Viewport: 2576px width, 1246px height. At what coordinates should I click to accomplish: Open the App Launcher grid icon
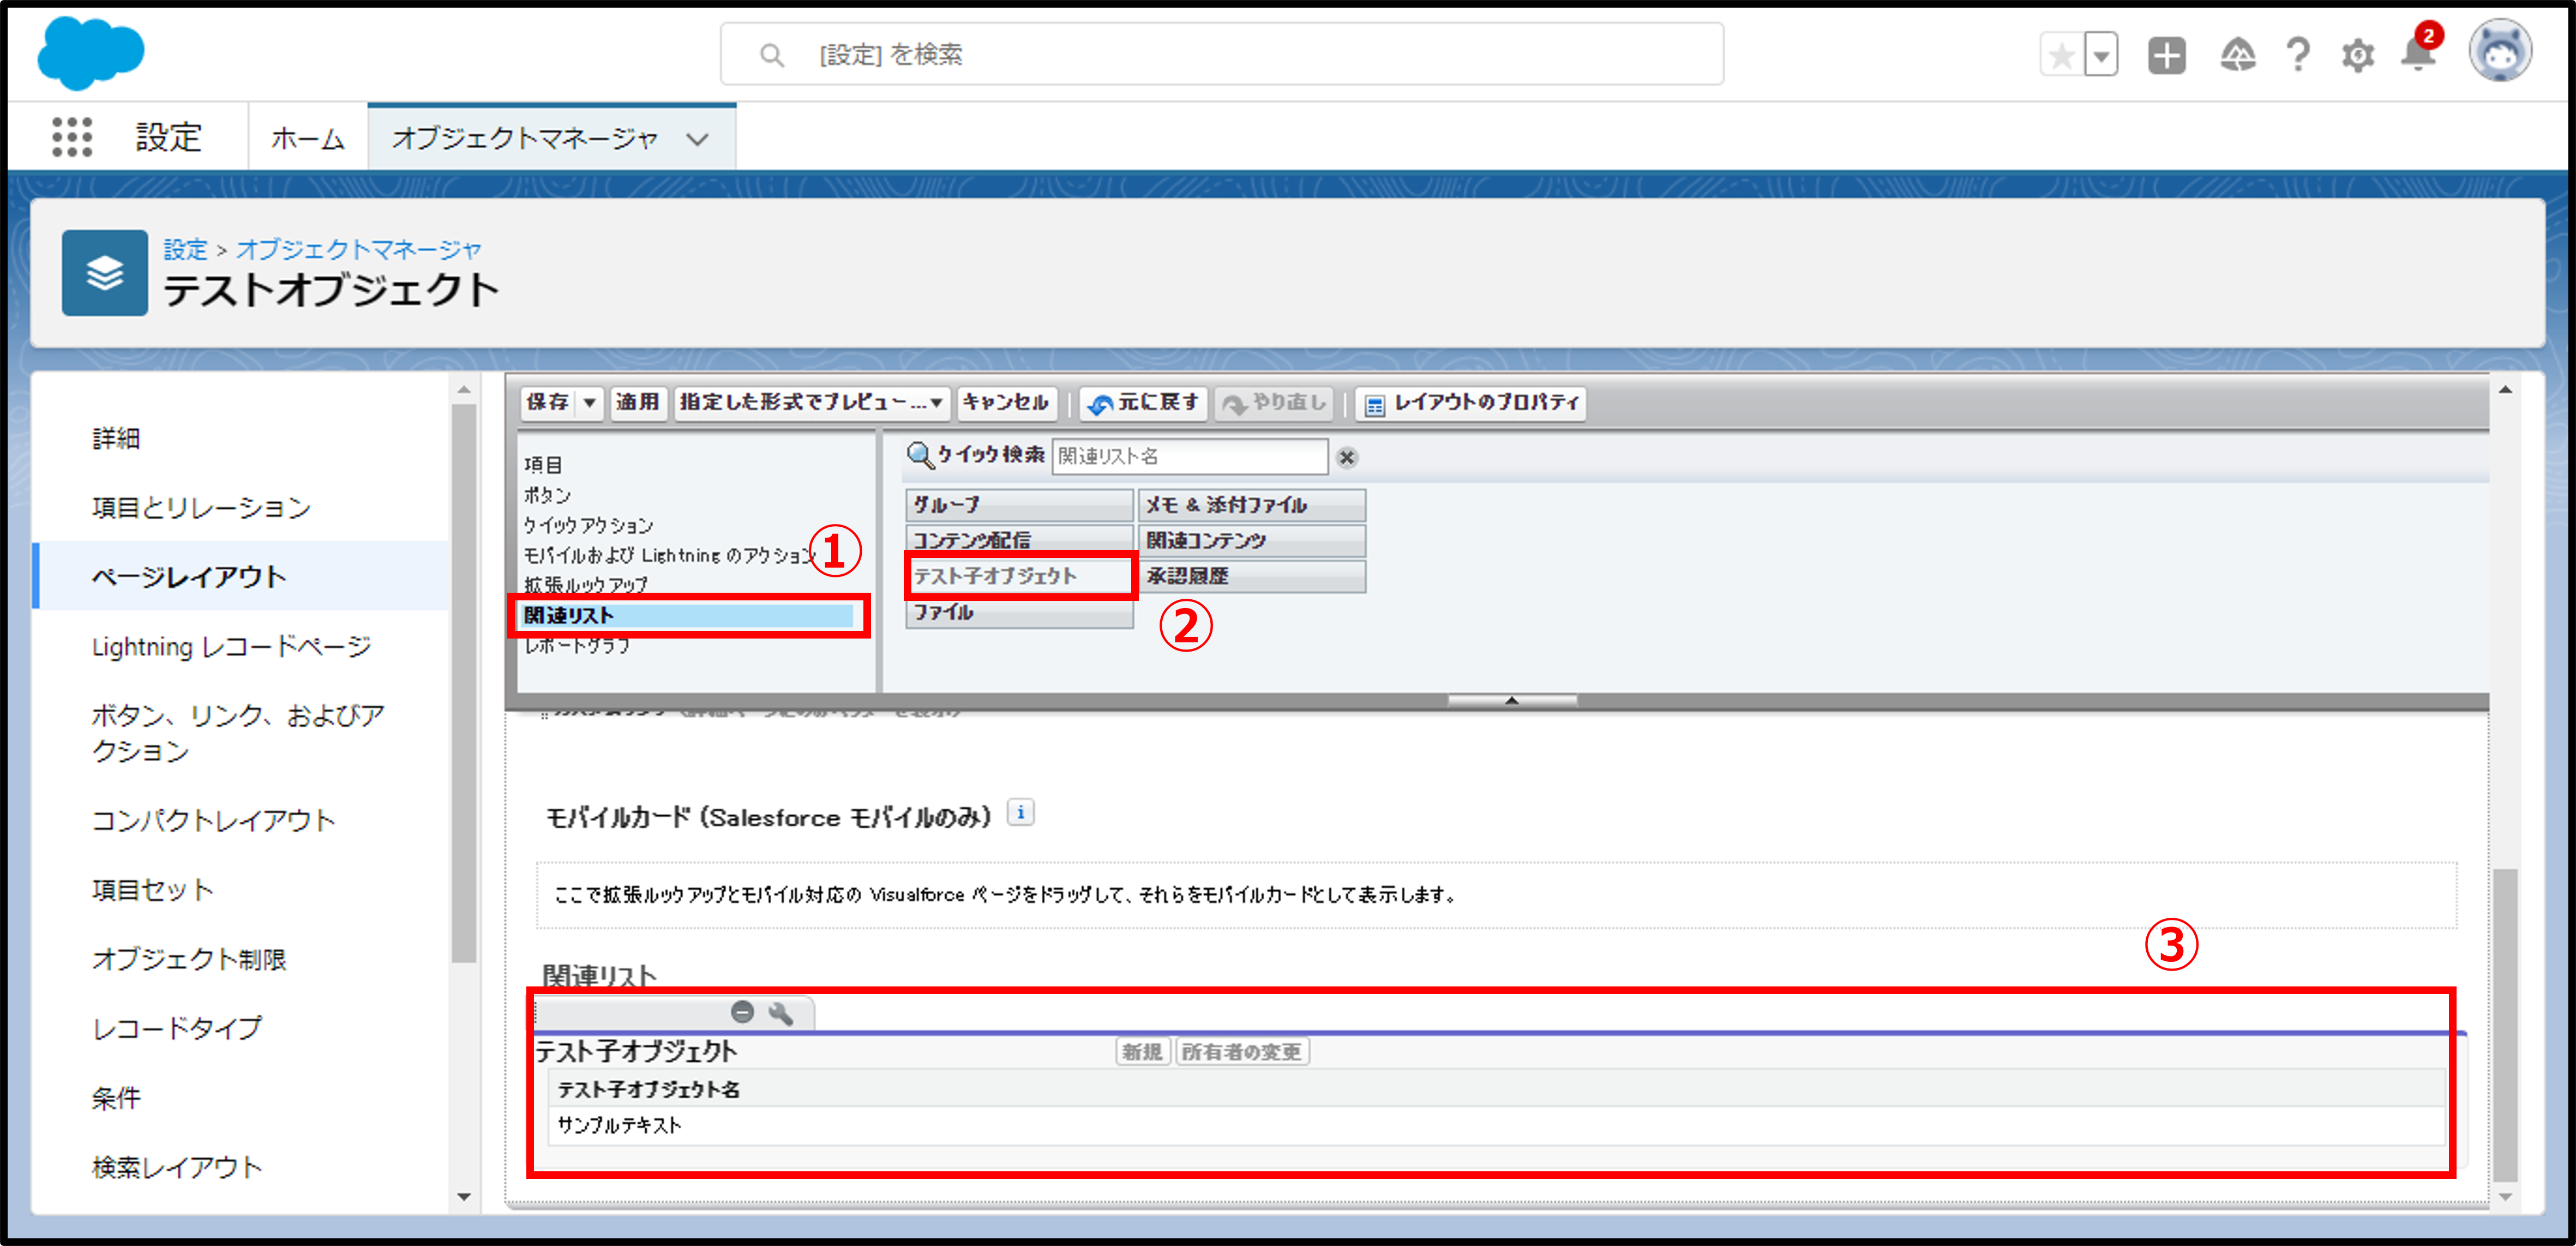coord(71,136)
